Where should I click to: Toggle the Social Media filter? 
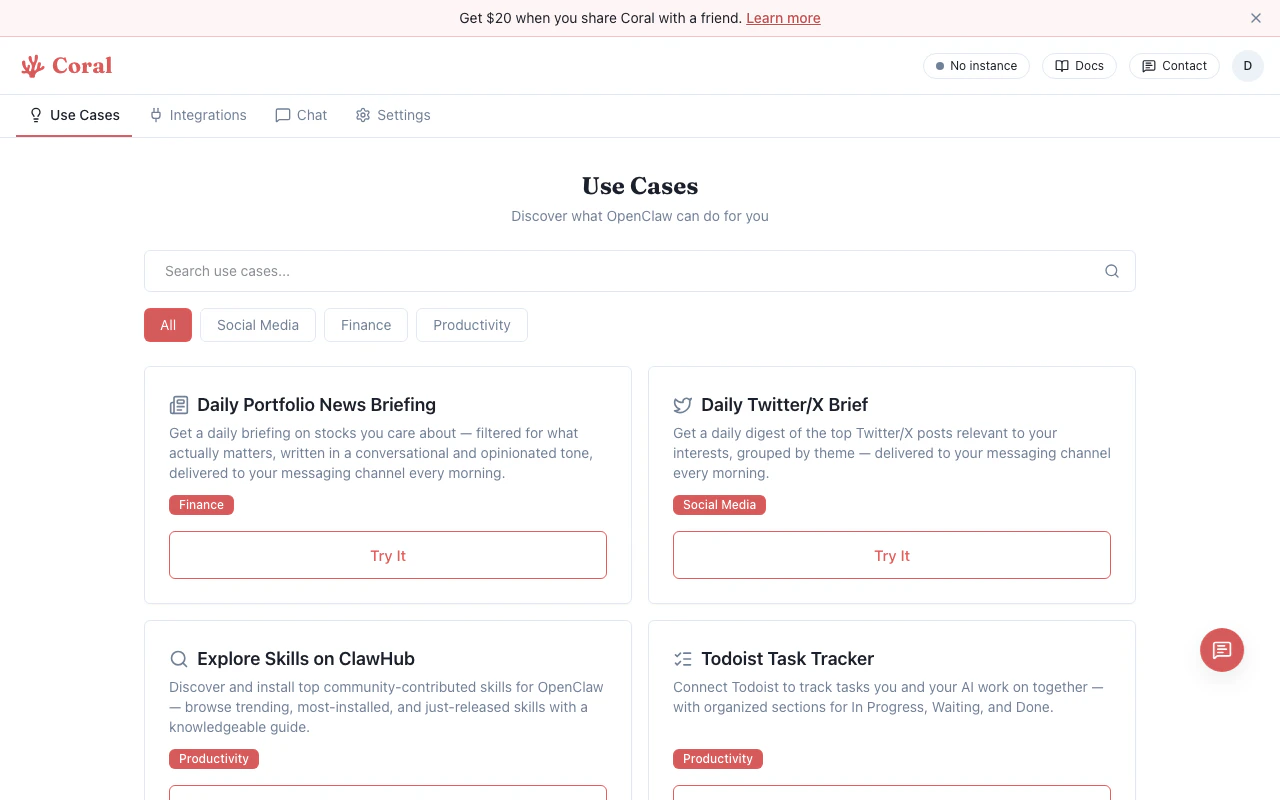[257, 325]
